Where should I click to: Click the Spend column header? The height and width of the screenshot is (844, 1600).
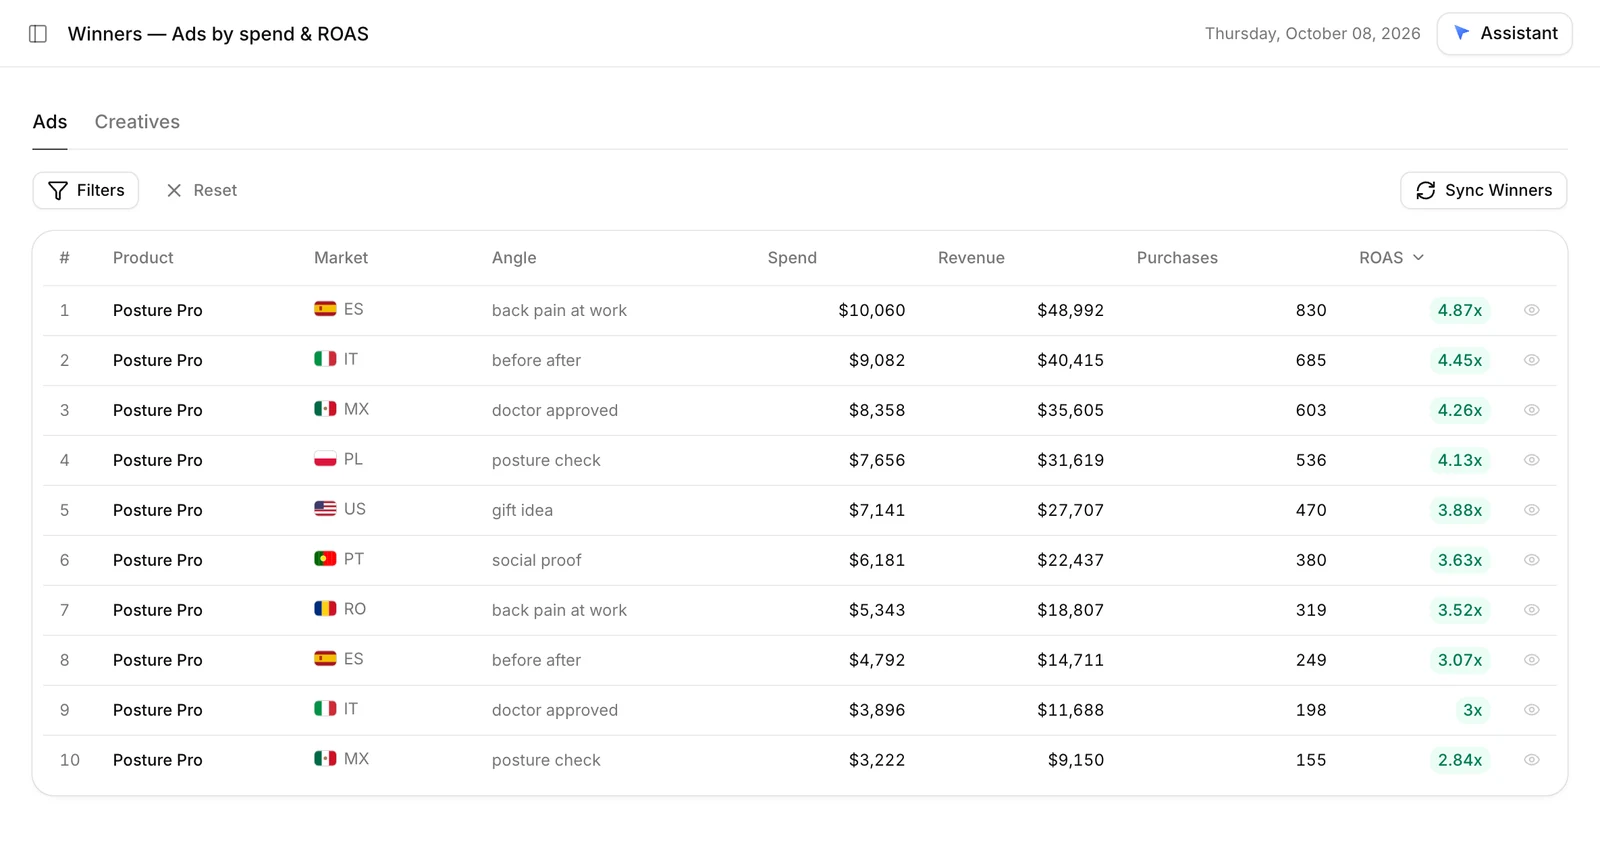tap(792, 258)
